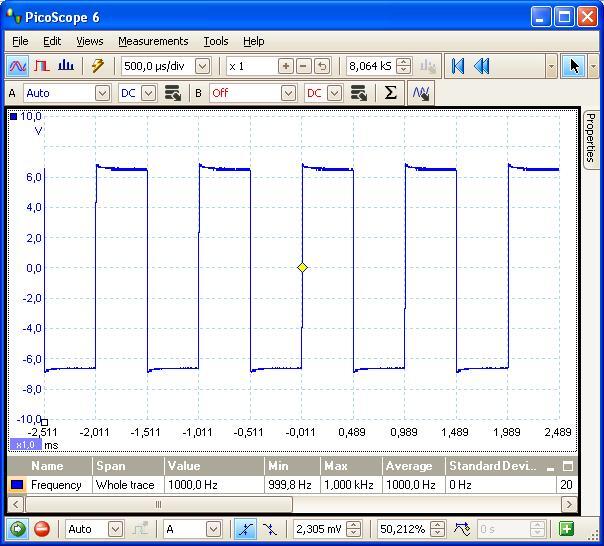Switch to Persistence mode icon
The height and width of the screenshot is (546, 604).
(x=42, y=66)
